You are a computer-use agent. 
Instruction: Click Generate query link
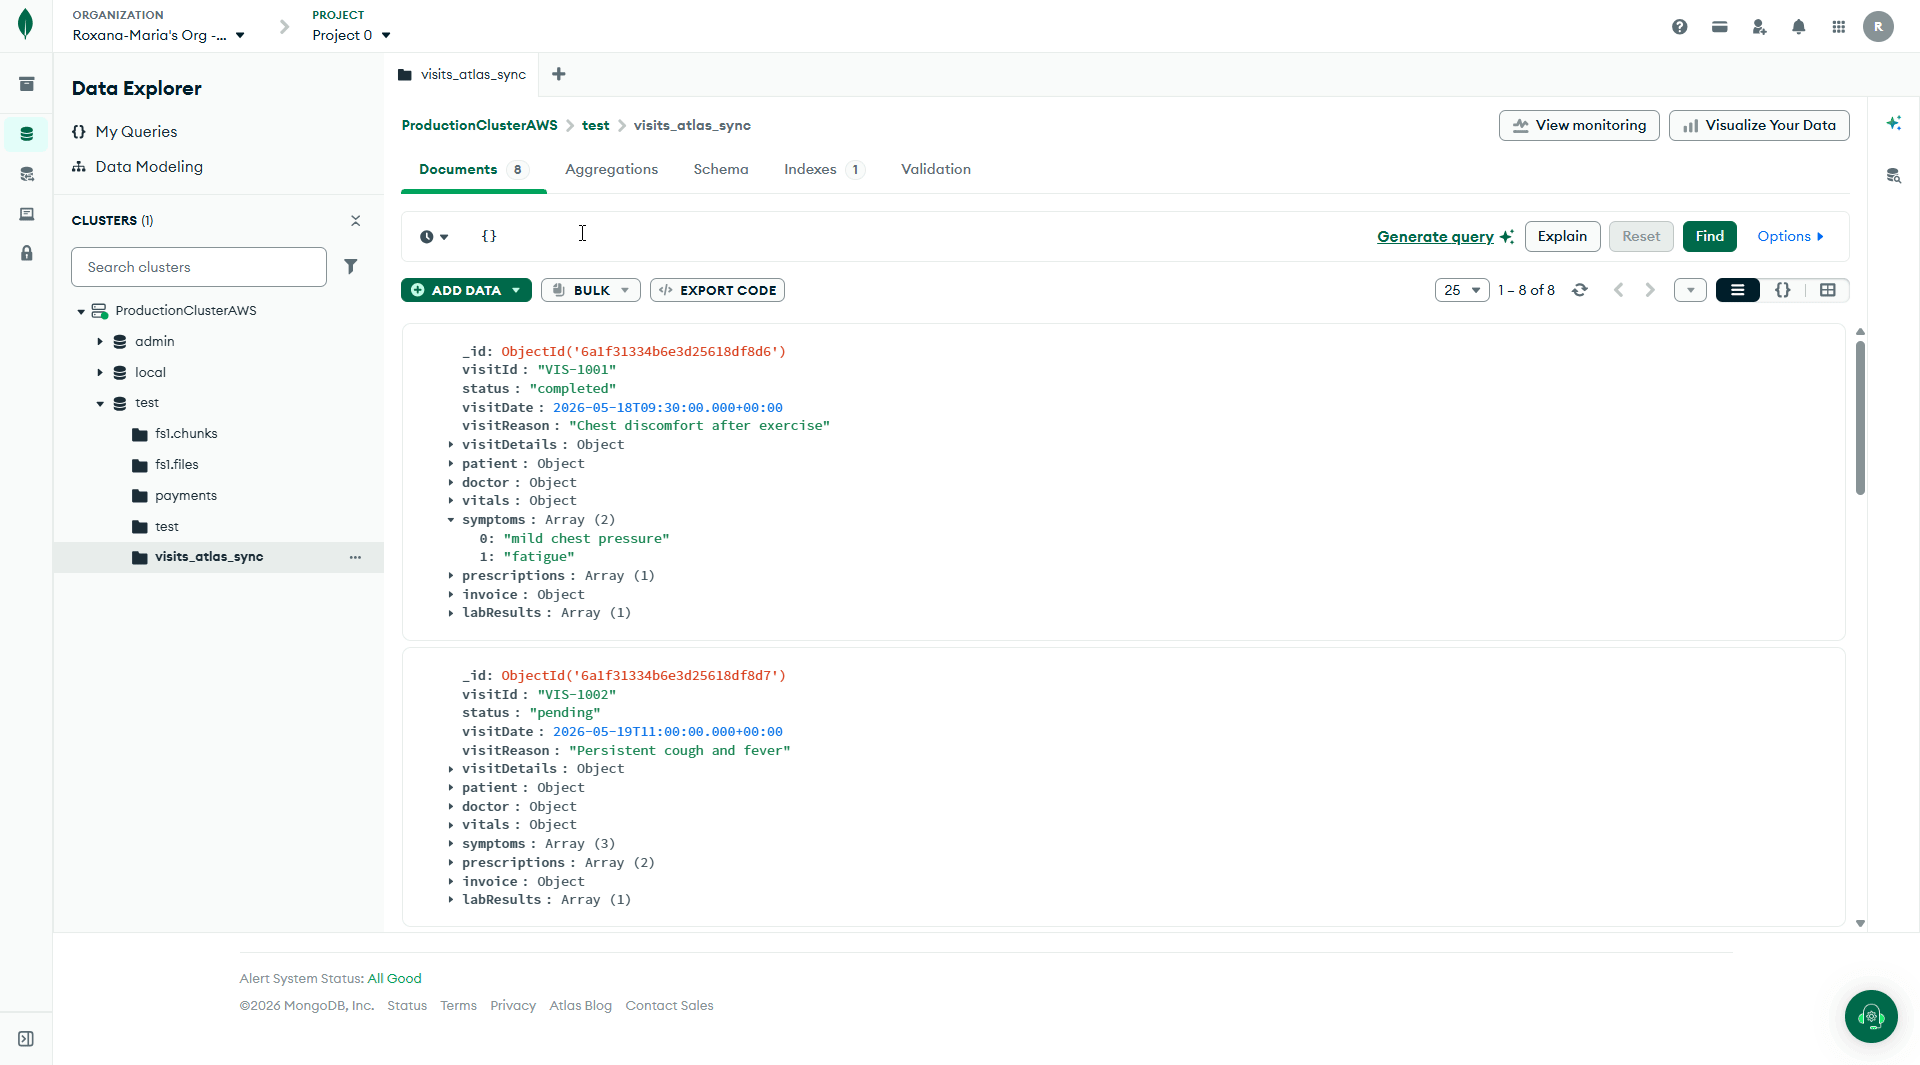click(x=1435, y=237)
